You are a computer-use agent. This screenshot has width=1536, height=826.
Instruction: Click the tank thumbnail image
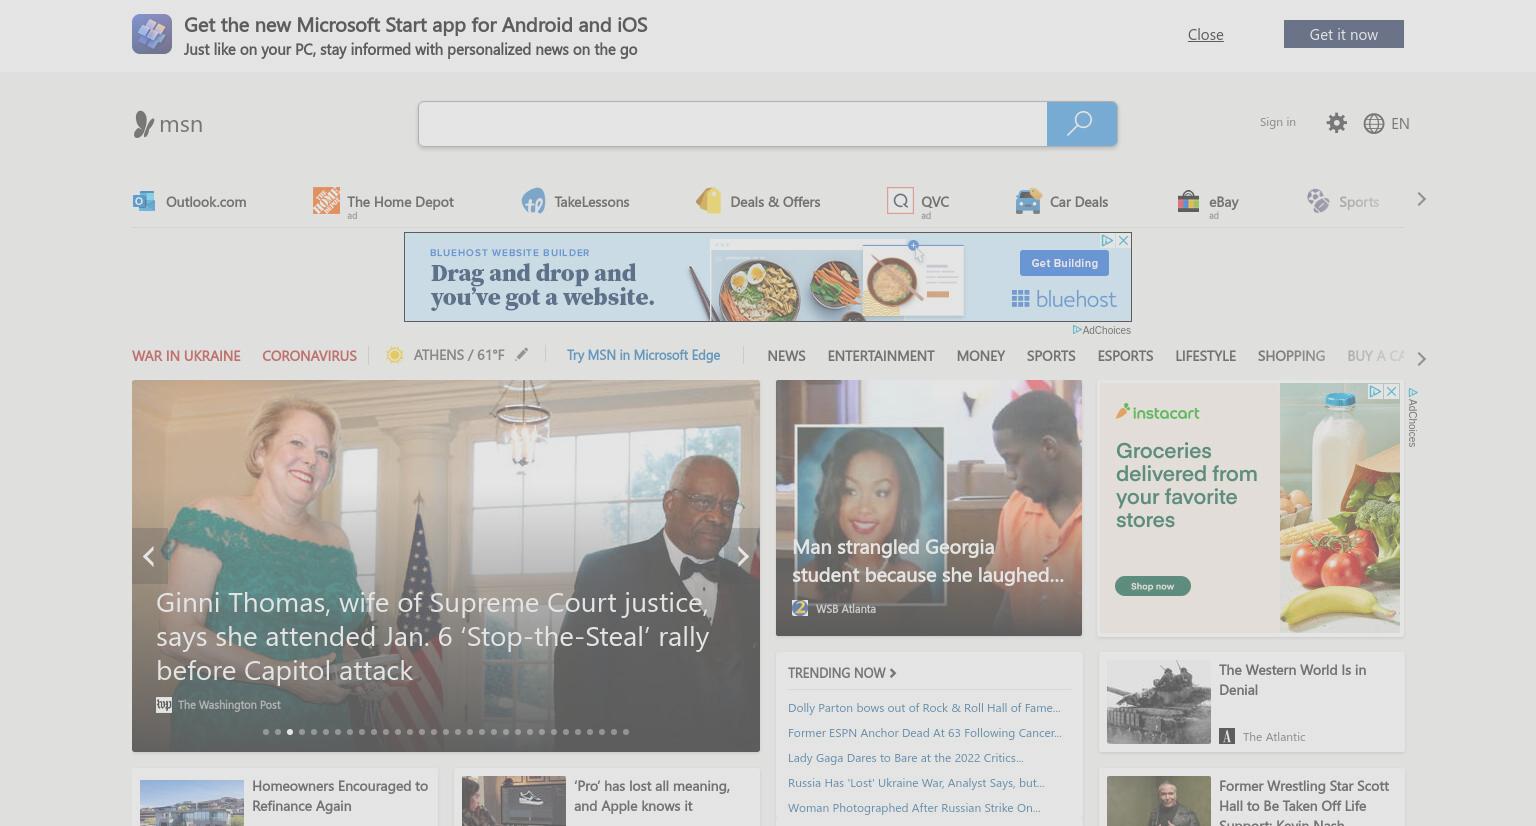(1158, 702)
